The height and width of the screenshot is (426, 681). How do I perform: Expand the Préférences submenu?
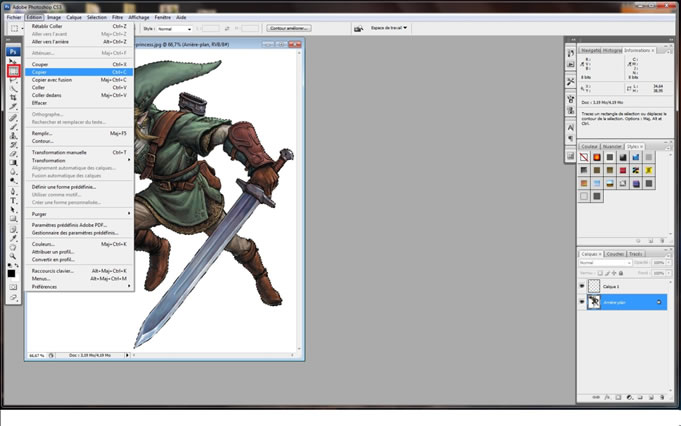(79, 287)
